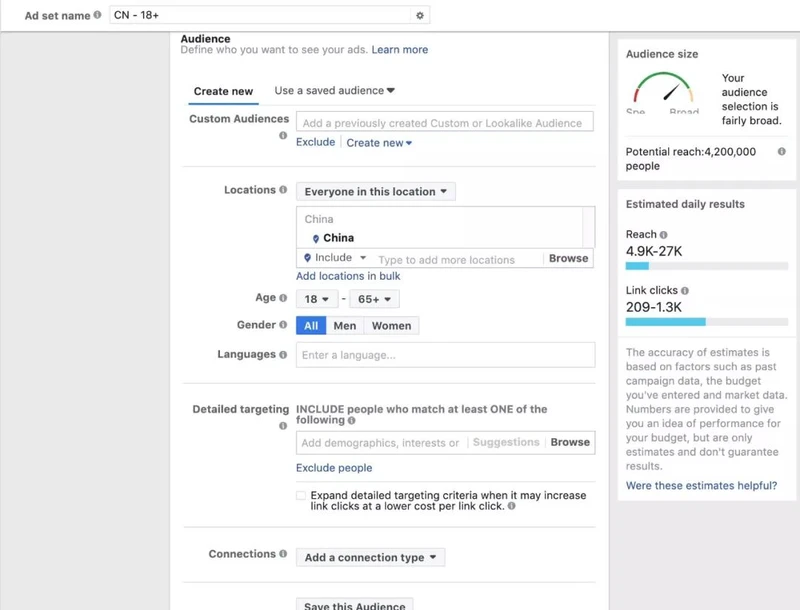This screenshot has height=610, width=800.
Task: Click info icon next to Connections label
Action: pyautogui.click(x=283, y=554)
